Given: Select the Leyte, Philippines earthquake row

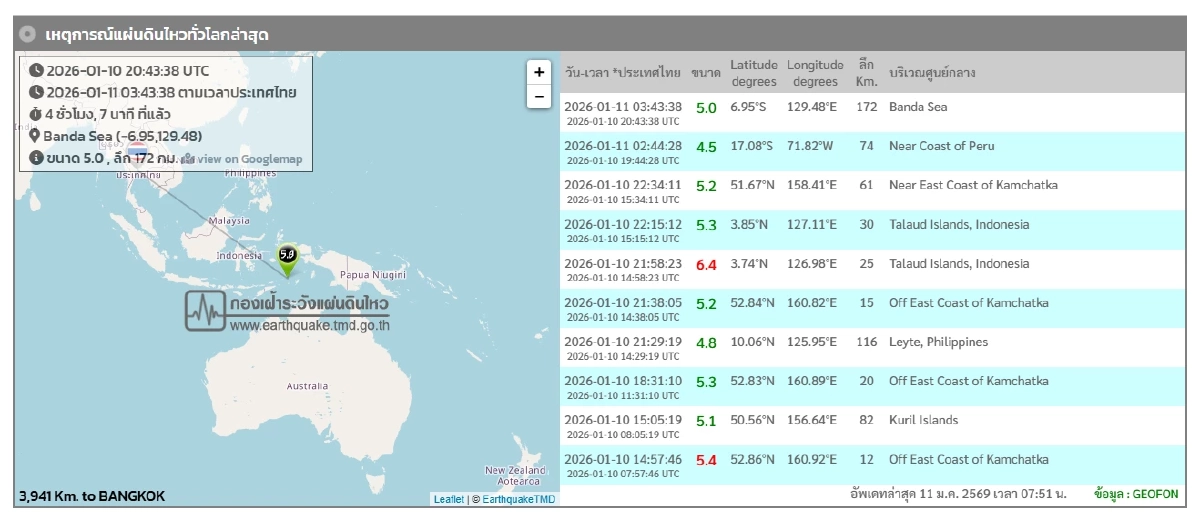Looking at the screenshot, I should coord(870,348).
